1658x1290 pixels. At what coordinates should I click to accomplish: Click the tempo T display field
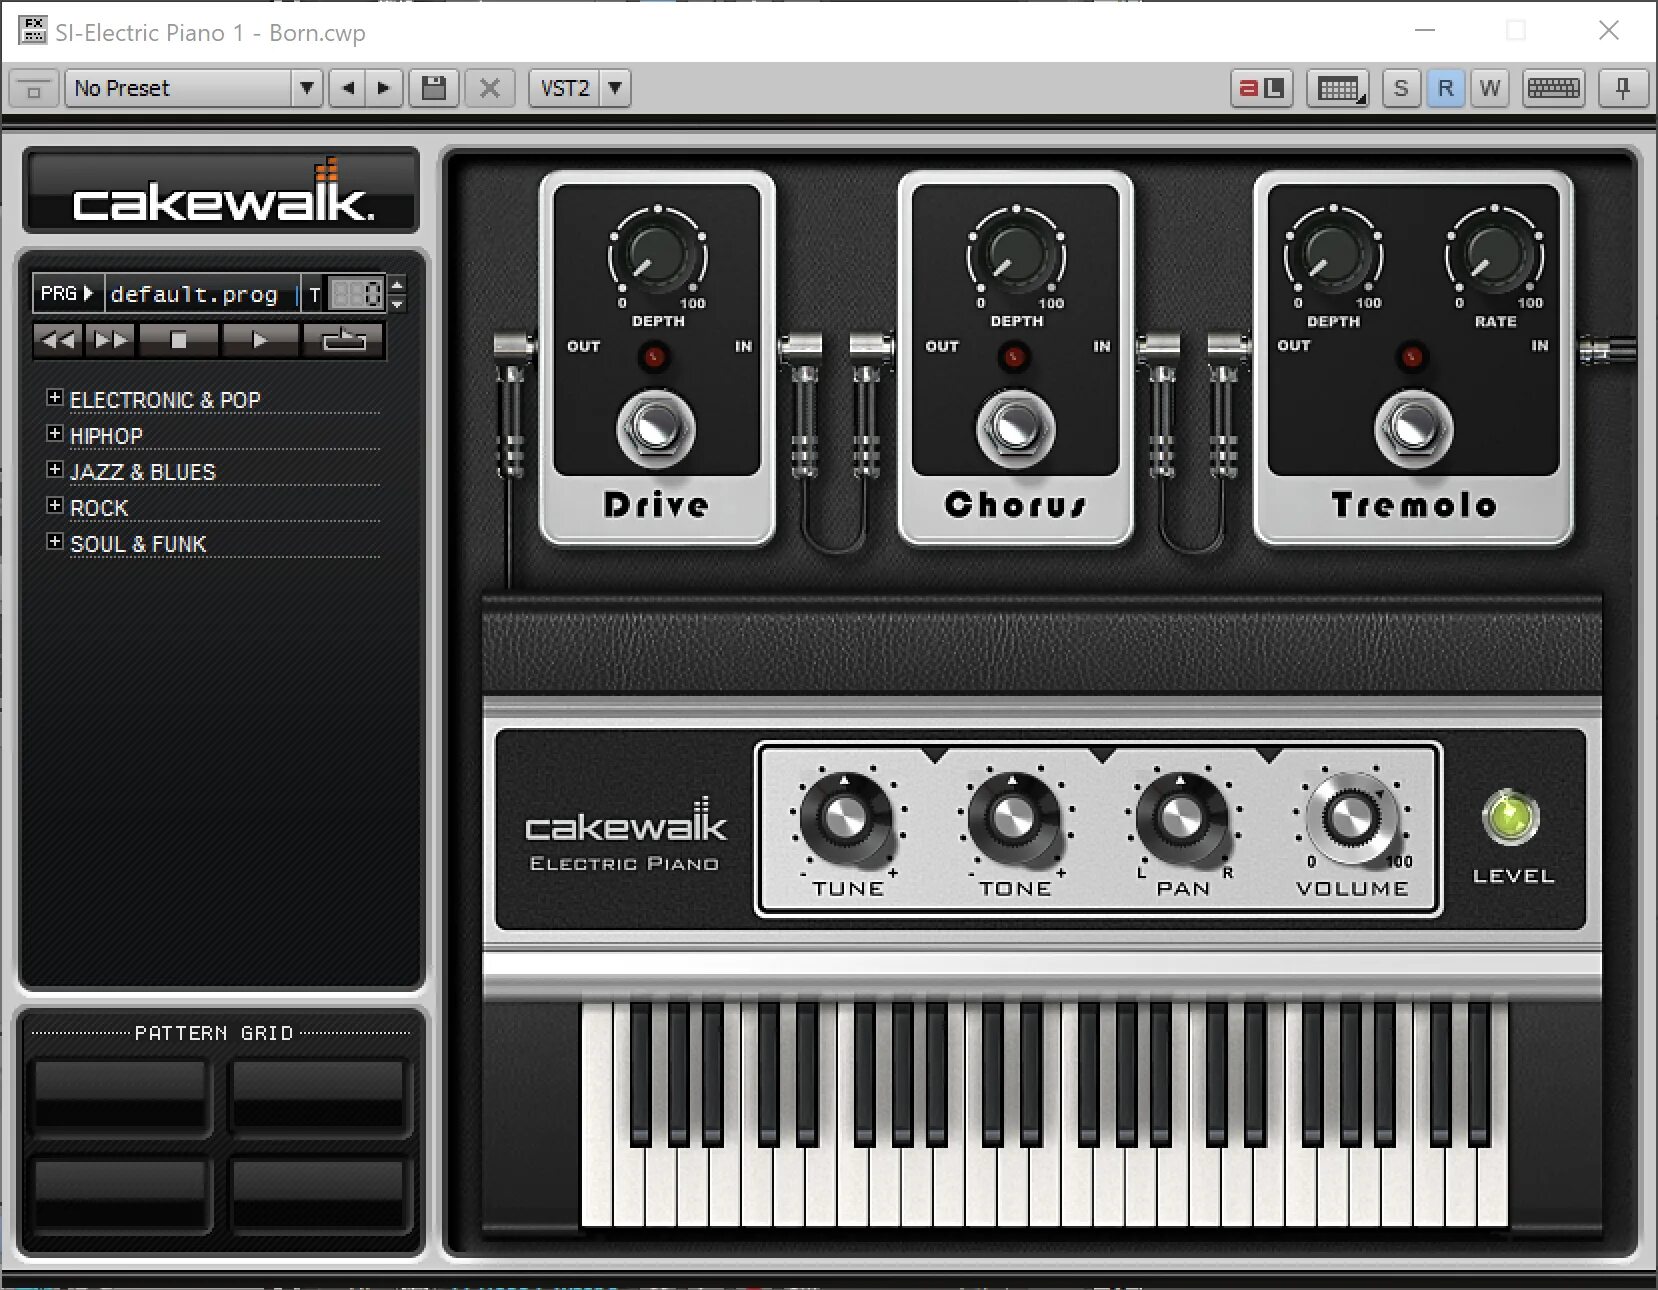click(x=356, y=294)
